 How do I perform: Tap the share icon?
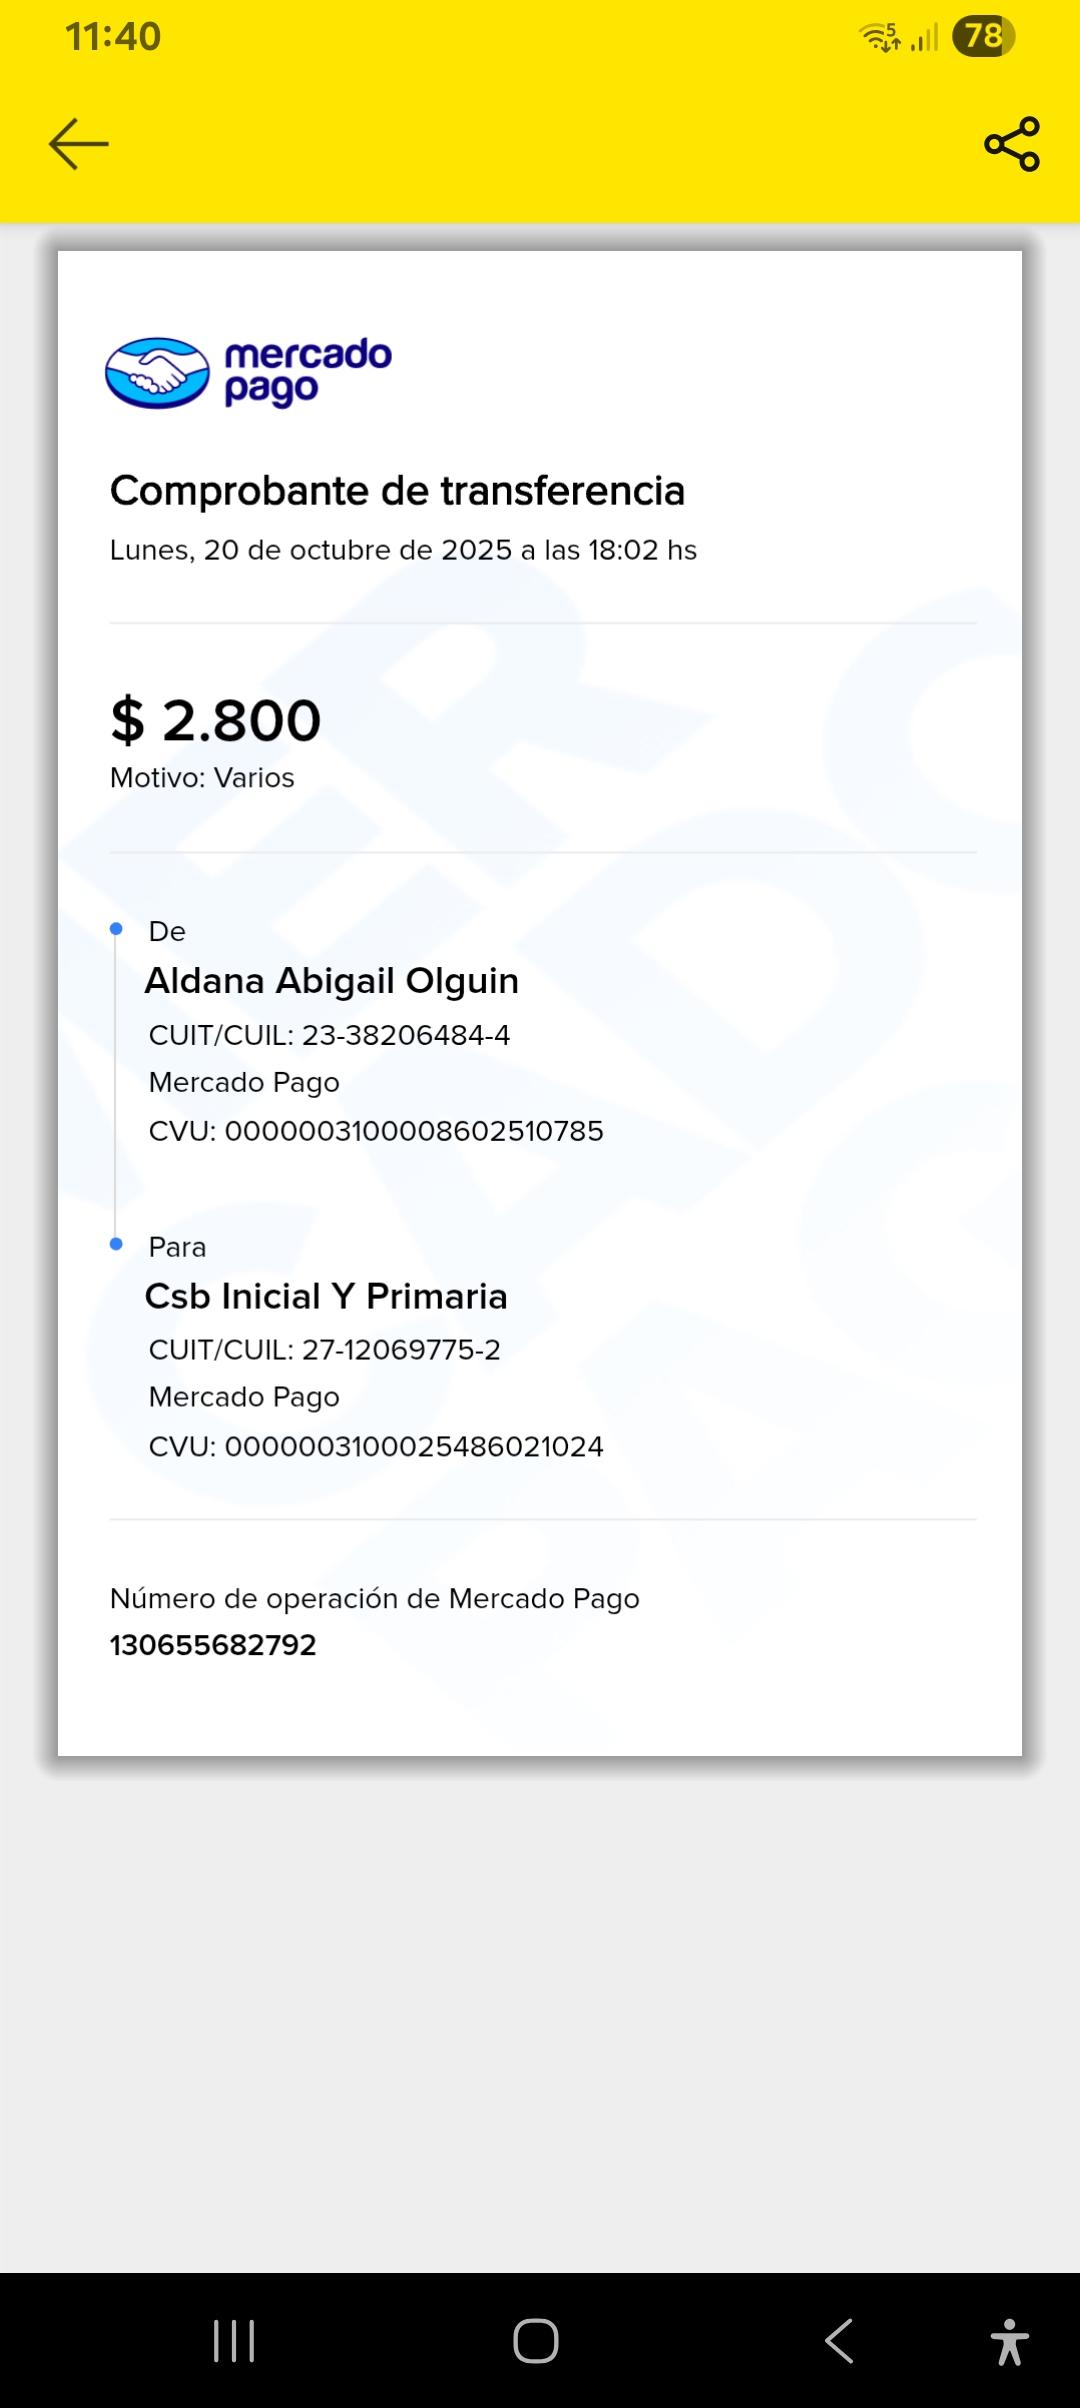[x=1012, y=144]
